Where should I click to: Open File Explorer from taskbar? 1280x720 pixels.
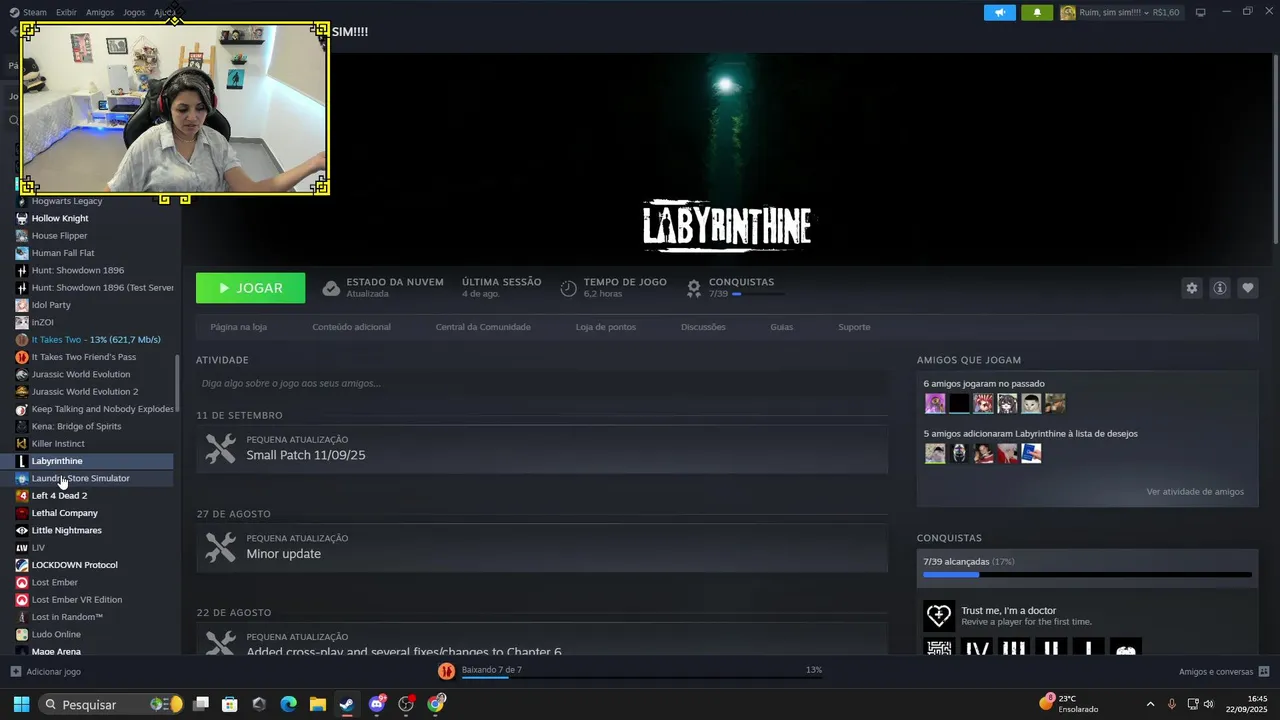[317, 704]
